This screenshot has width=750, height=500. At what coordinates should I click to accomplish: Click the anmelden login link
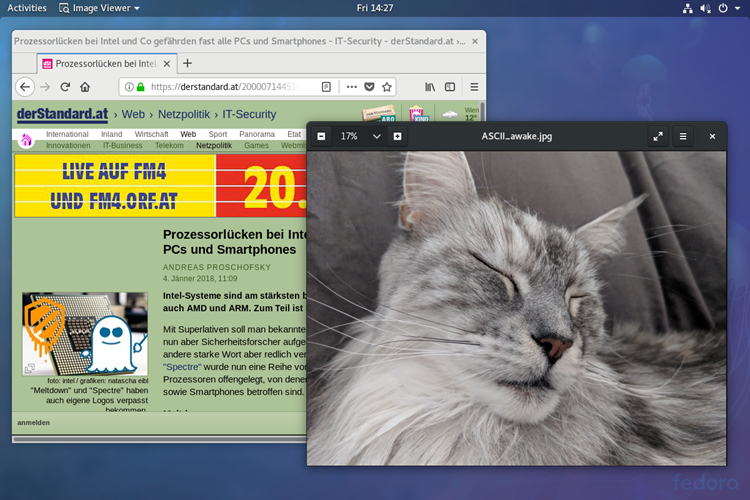[33, 422]
